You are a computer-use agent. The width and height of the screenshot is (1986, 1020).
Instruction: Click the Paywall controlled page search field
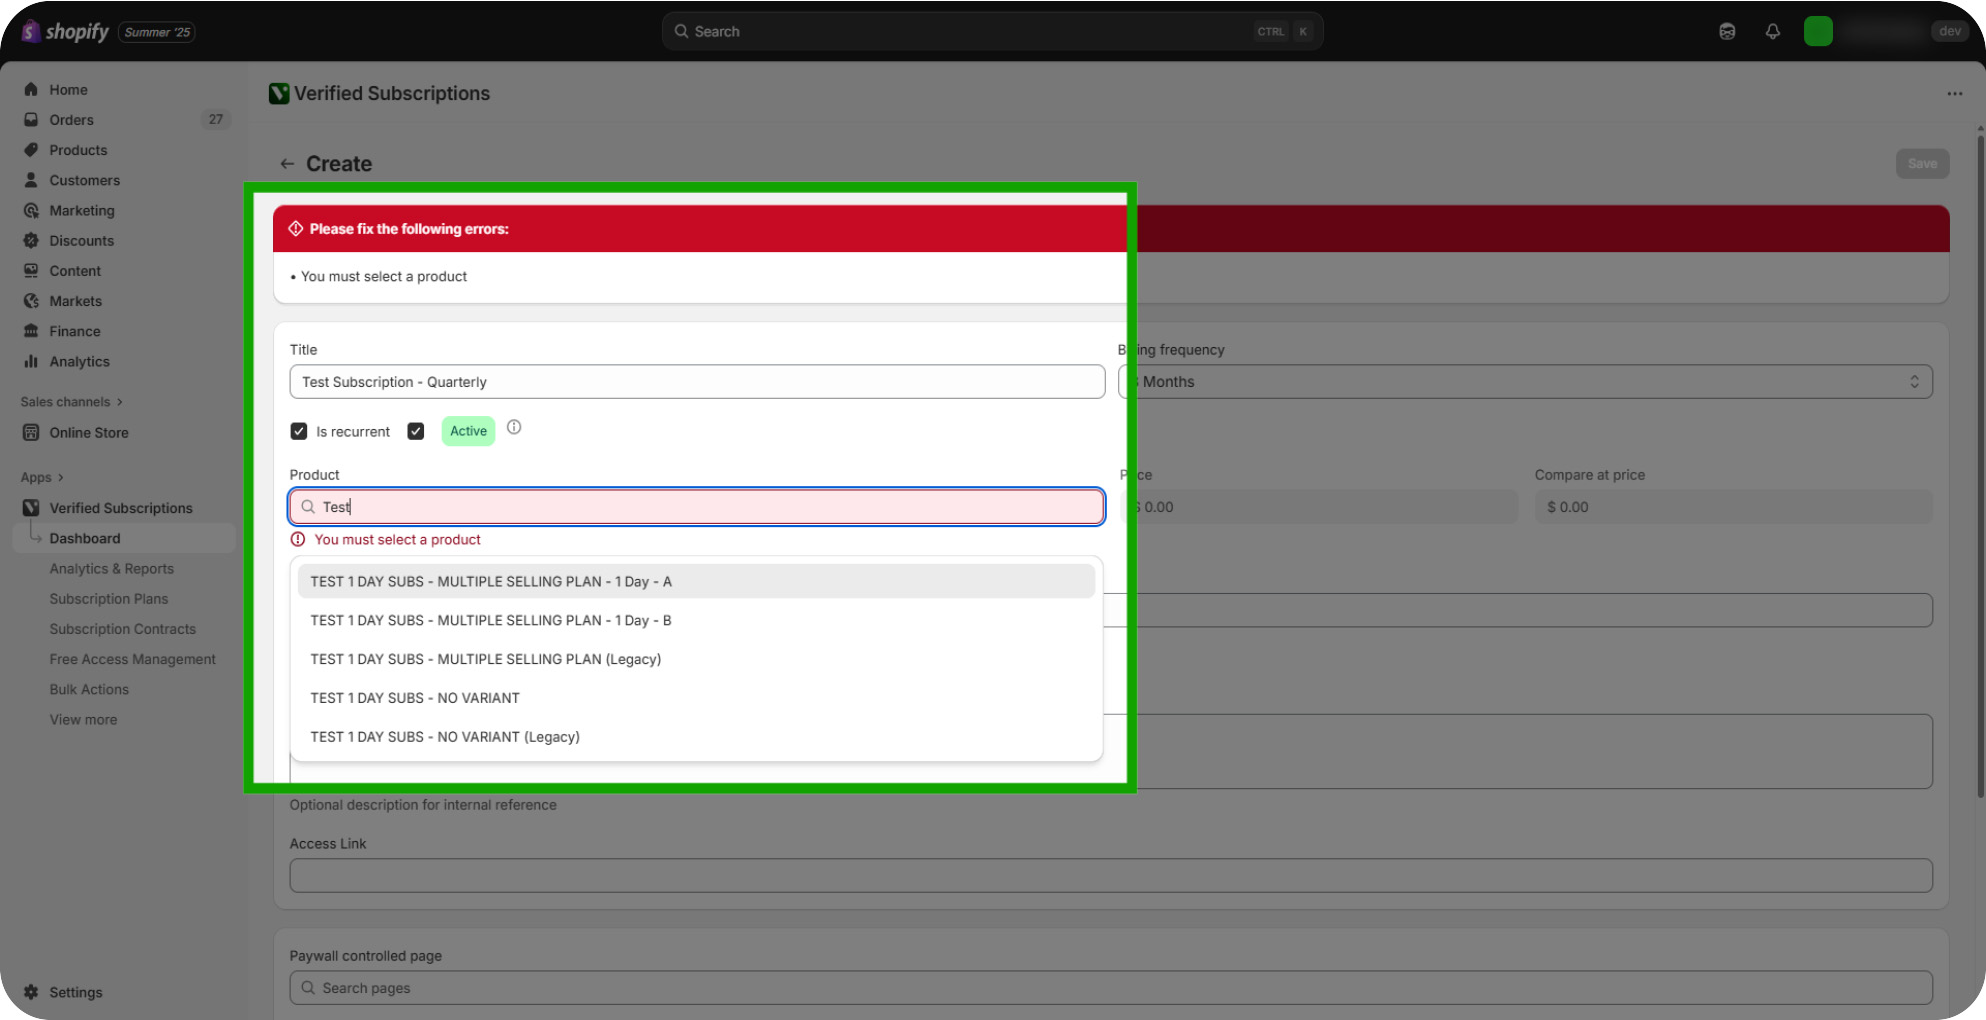(1111, 988)
